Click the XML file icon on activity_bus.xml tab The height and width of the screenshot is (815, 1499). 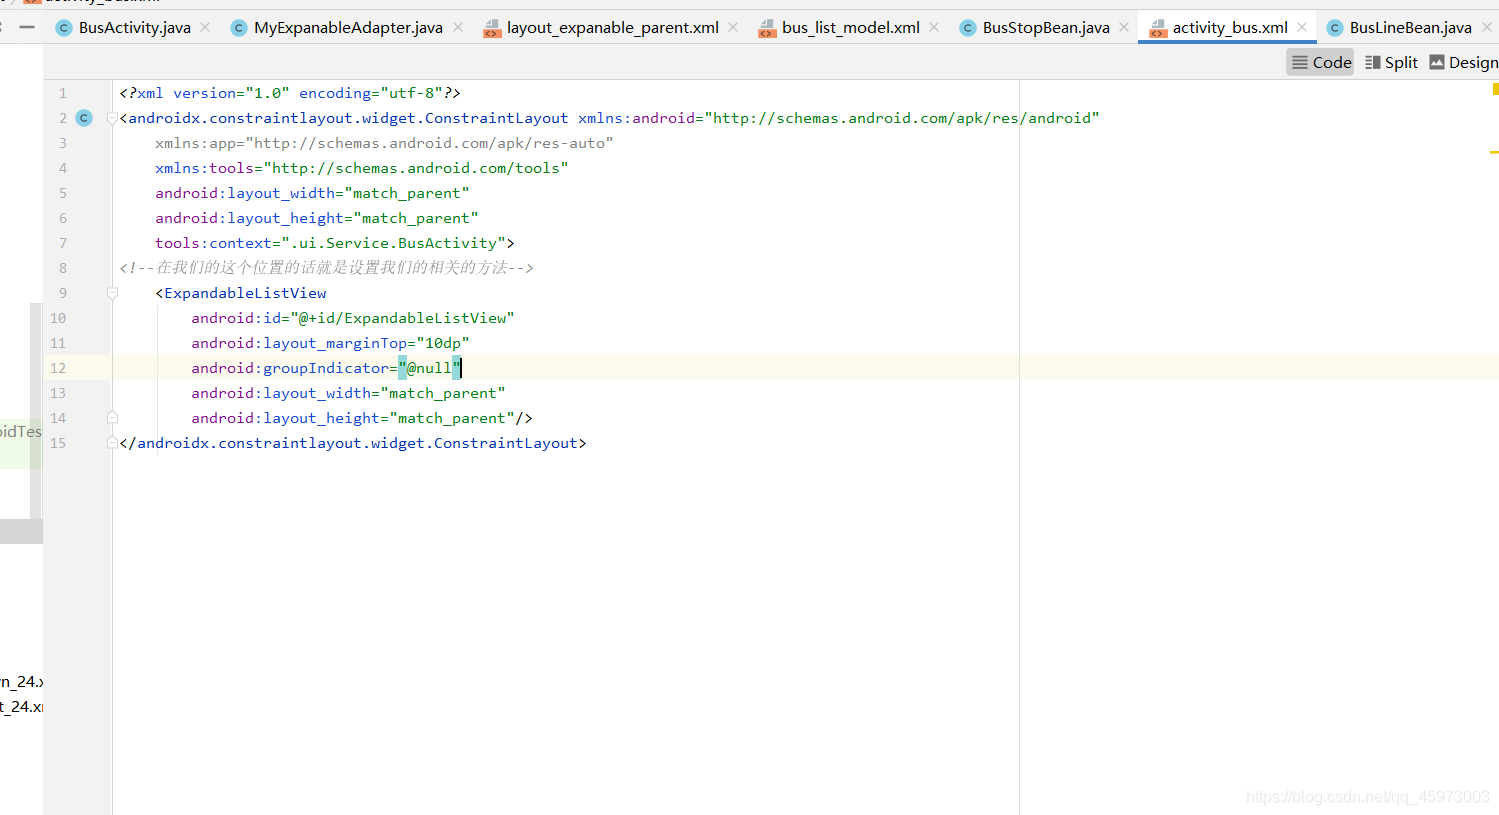point(1160,27)
